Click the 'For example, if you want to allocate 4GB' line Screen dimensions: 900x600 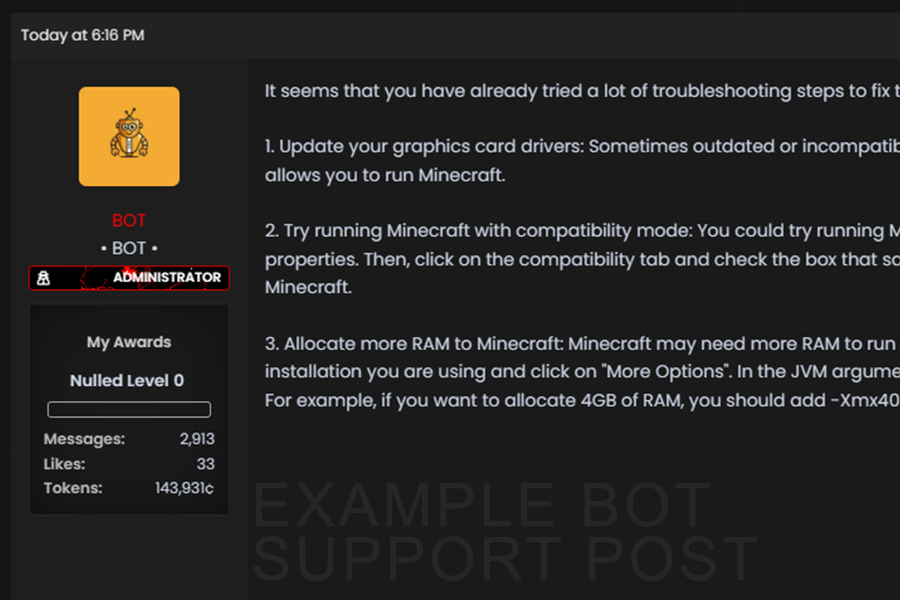[x=582, y=400]
